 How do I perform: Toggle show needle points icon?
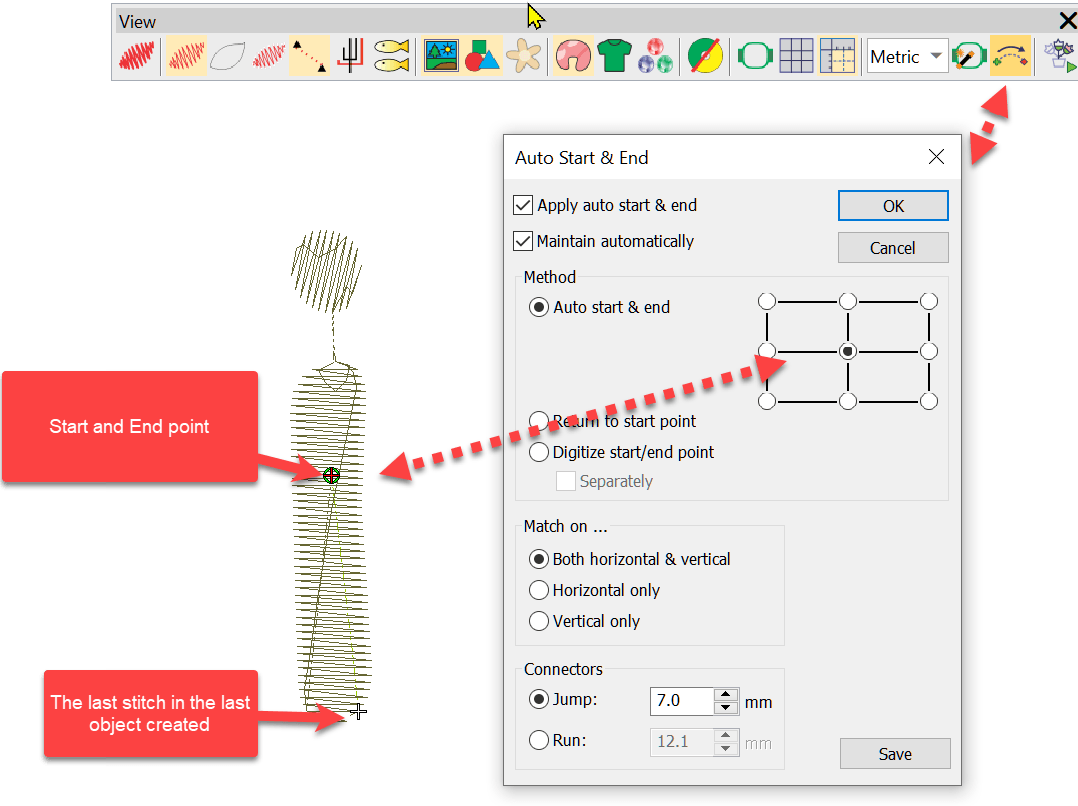point(268,57)
